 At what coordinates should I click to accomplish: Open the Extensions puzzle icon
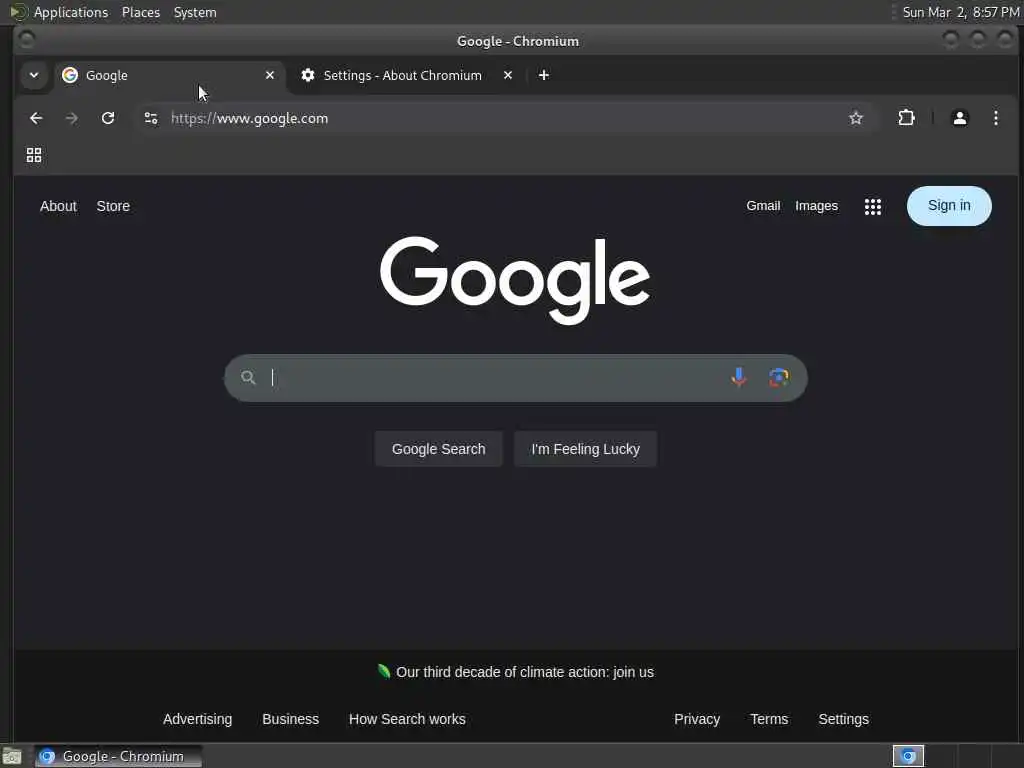click(x=906, y=118)
